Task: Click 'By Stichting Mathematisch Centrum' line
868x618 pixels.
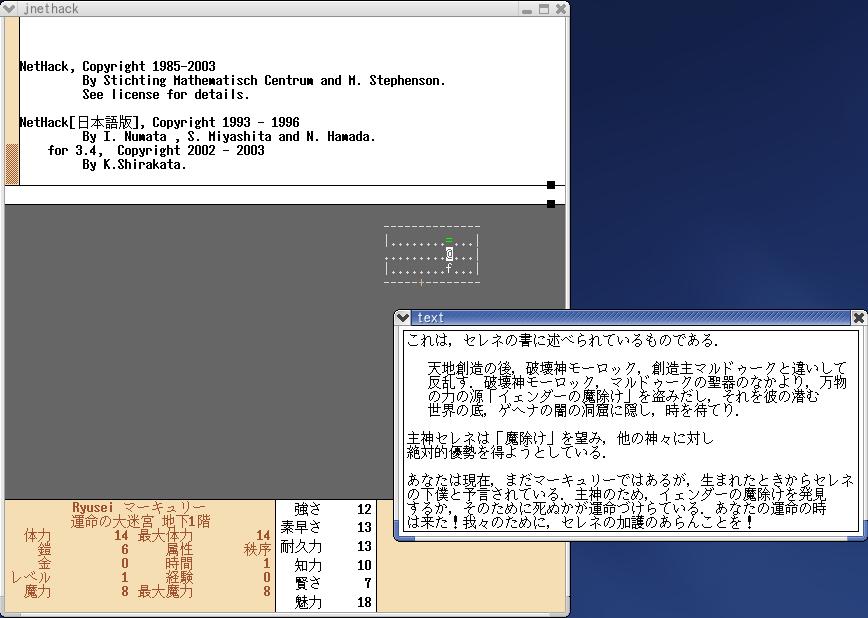Action: 264,80
